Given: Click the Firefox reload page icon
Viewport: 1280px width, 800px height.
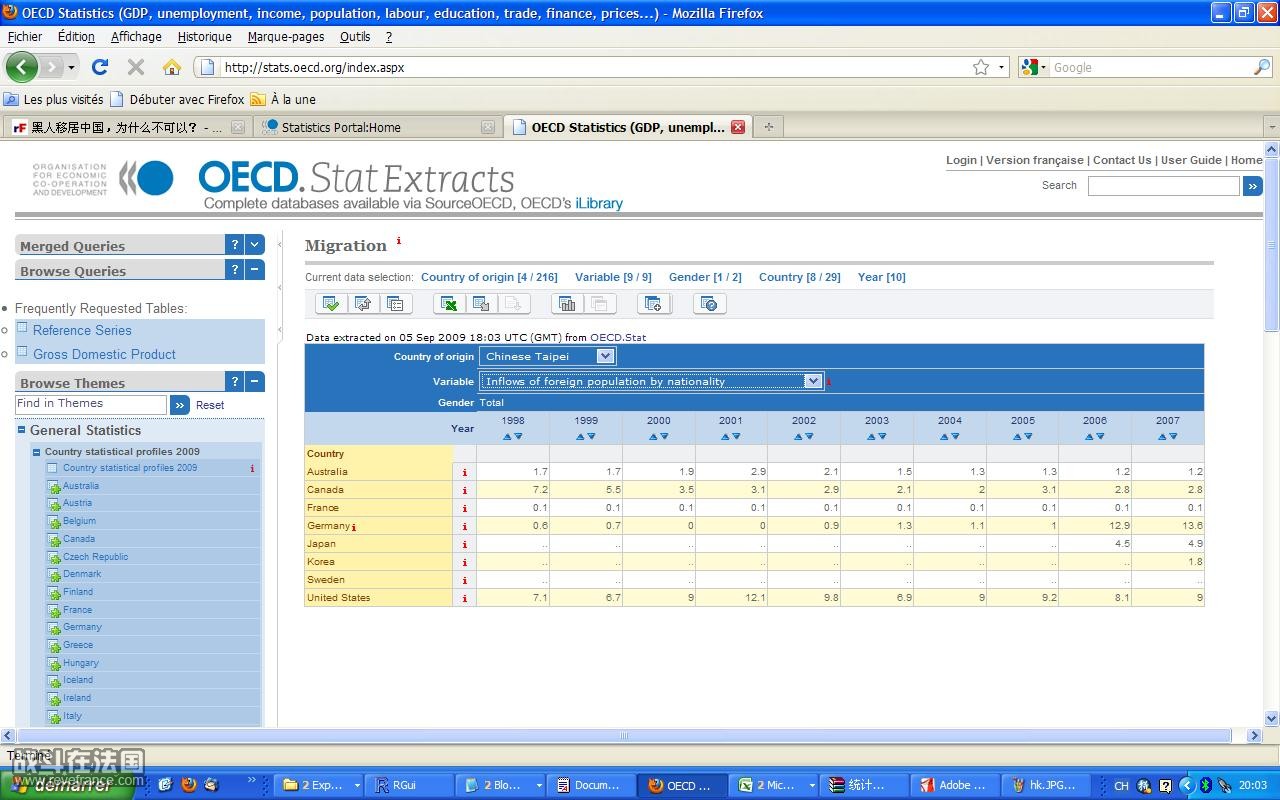Looking at the screenshot, I should (x=99, y=67).
